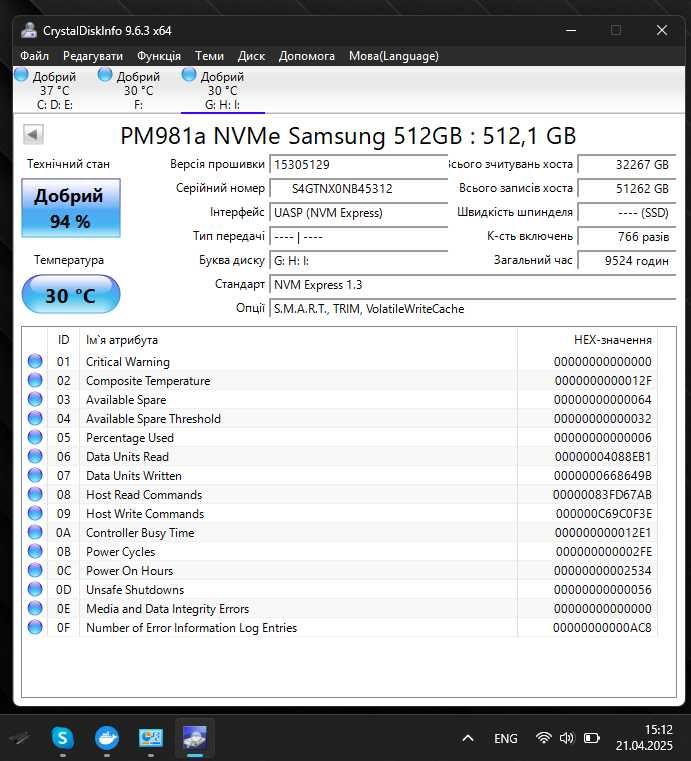Click the Unsafe Shutdowns attribute name
Viewport: 691px width, 761px height.
pos(135,589)
